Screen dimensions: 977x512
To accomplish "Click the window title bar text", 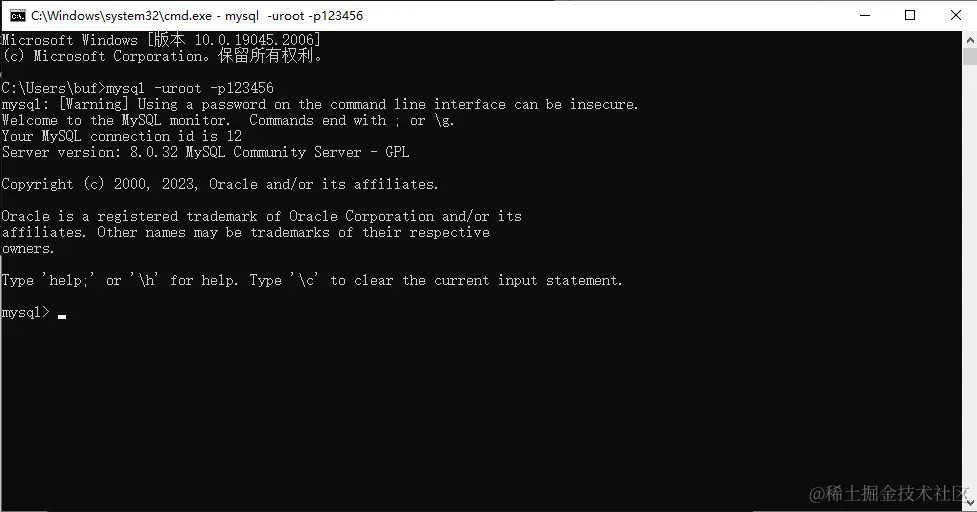I will (197, 16).
